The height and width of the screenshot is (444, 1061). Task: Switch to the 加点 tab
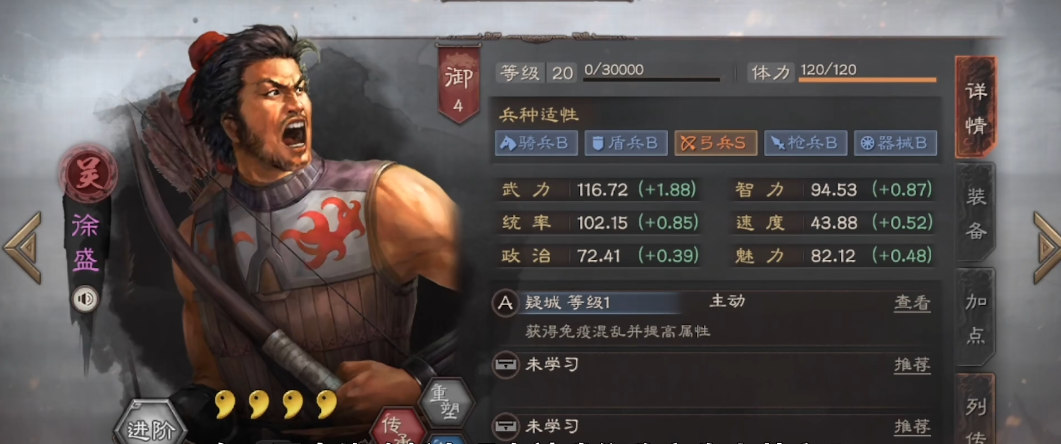click(974, 318)
